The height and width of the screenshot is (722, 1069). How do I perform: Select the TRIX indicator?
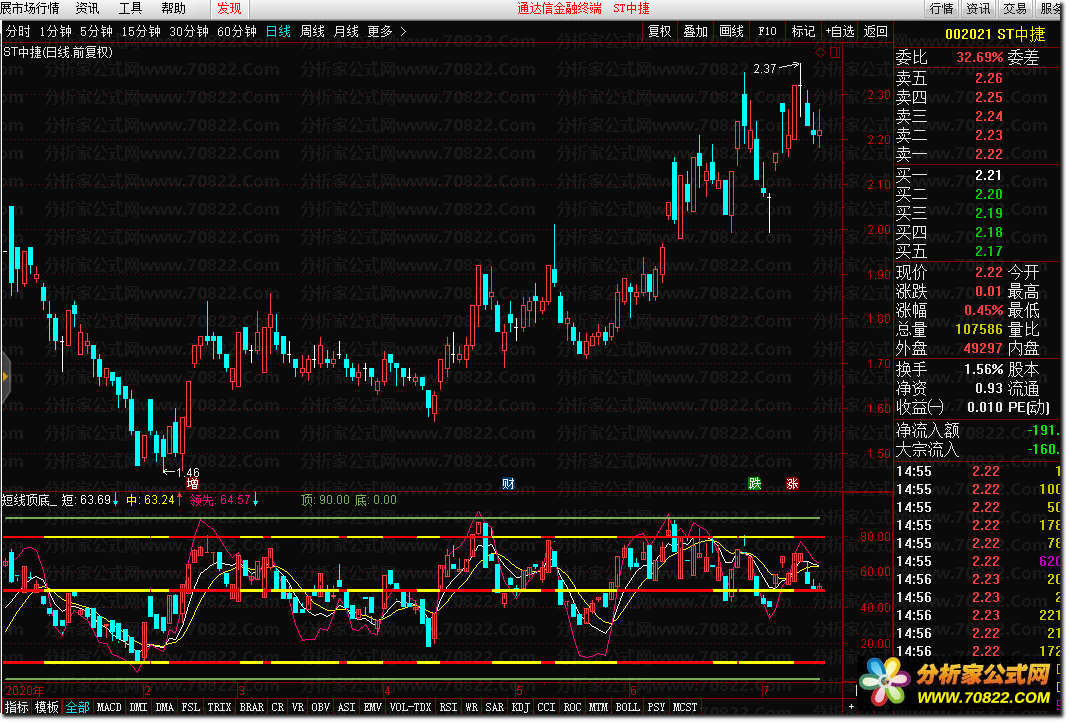220,707
